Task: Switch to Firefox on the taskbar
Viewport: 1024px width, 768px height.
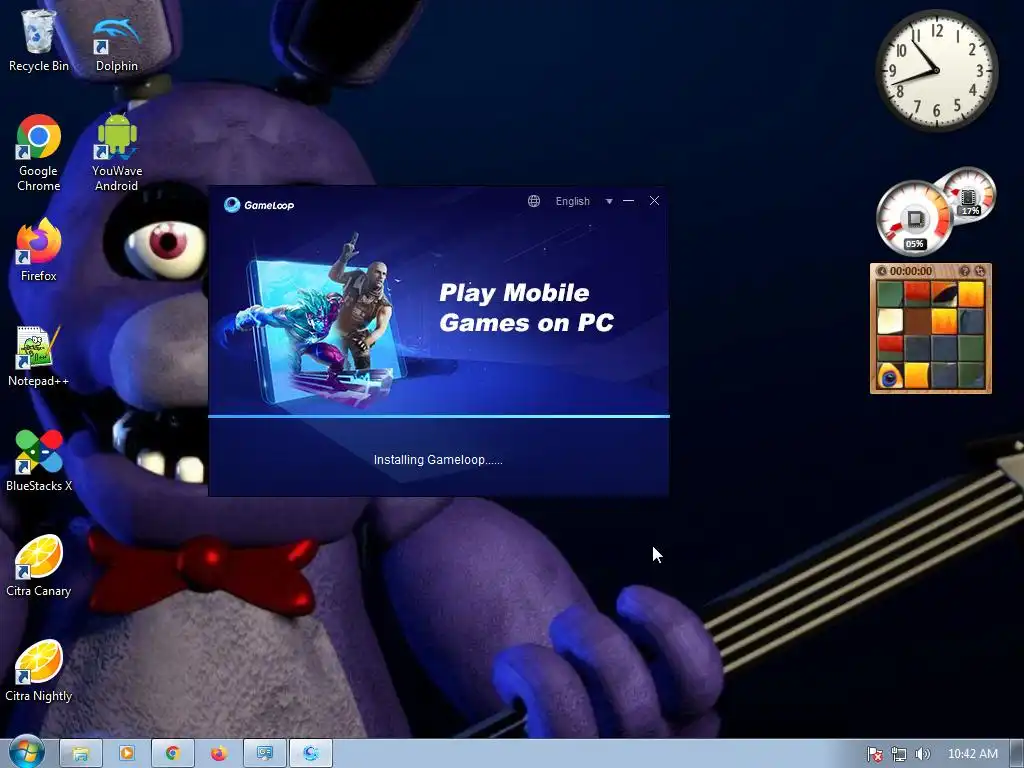Action: point(219,754)
